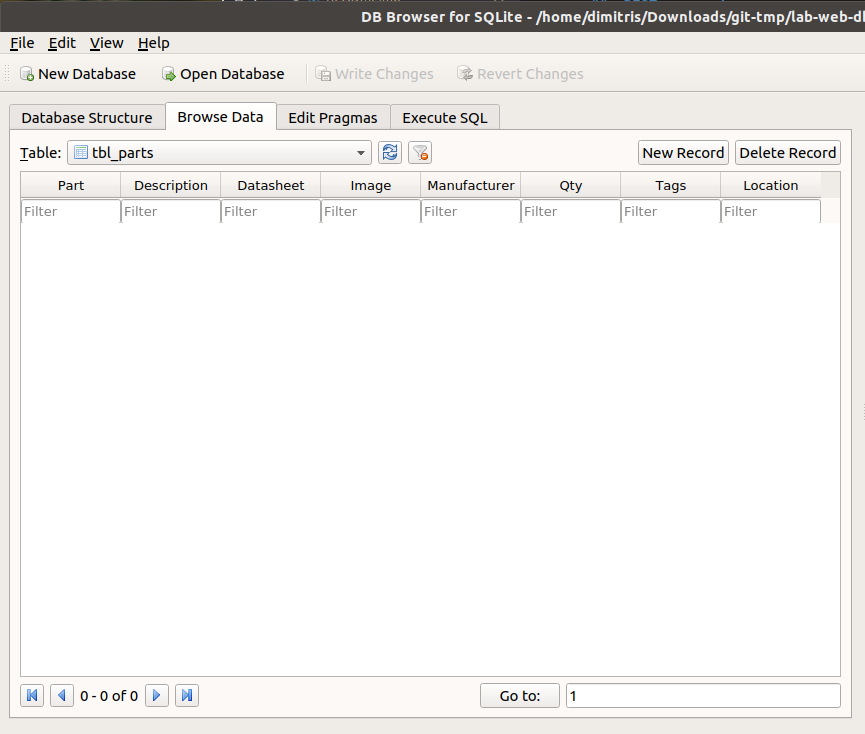
Task: Sort by the Manufacturer column header
Action: coord(470,185)
